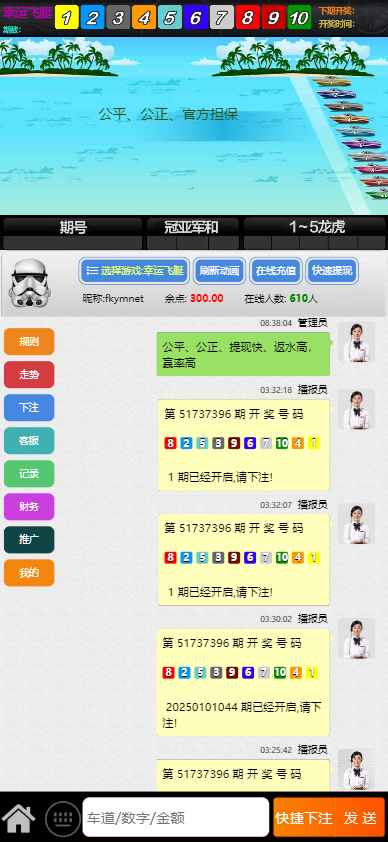The image size is (388, 842).
Task: Click the draw result bubble at 03:32:18
Action: click(244, 445)
